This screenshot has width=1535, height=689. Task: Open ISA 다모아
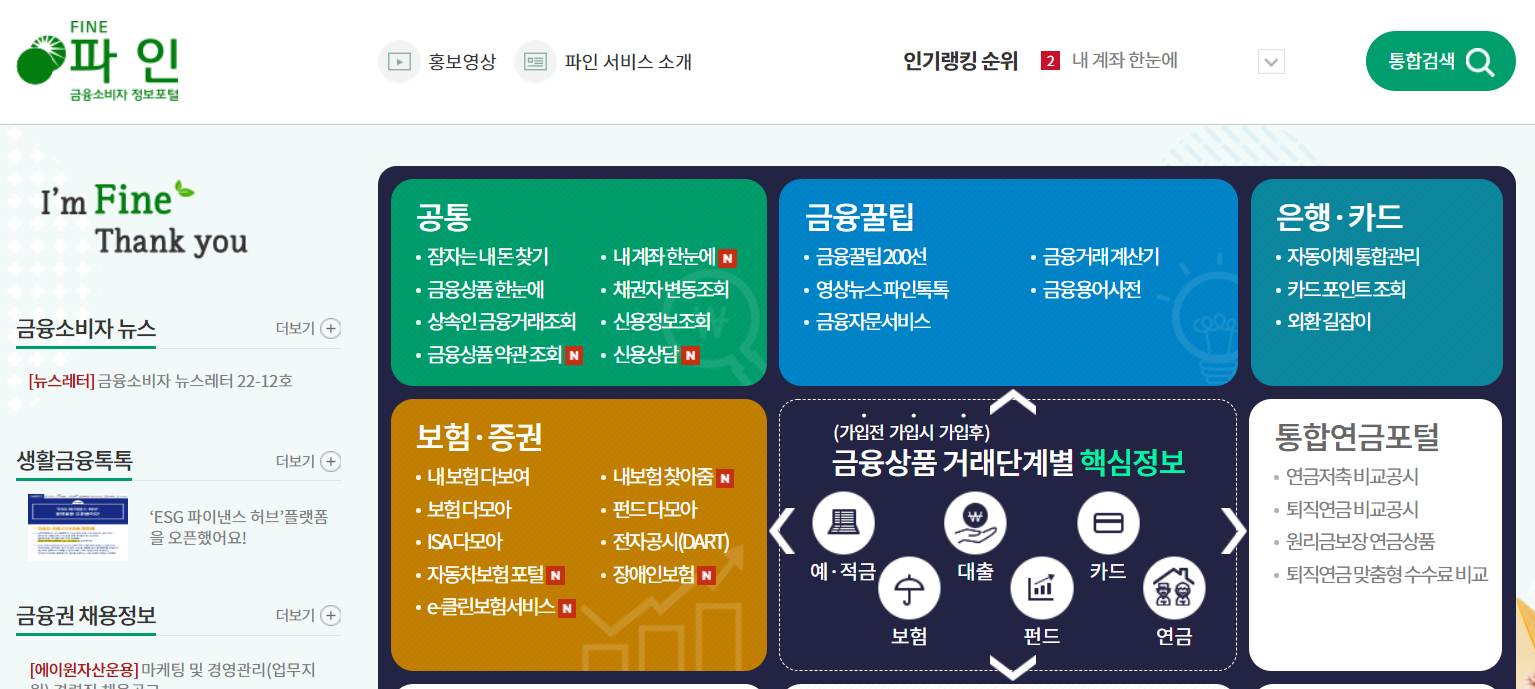point(464,542)
